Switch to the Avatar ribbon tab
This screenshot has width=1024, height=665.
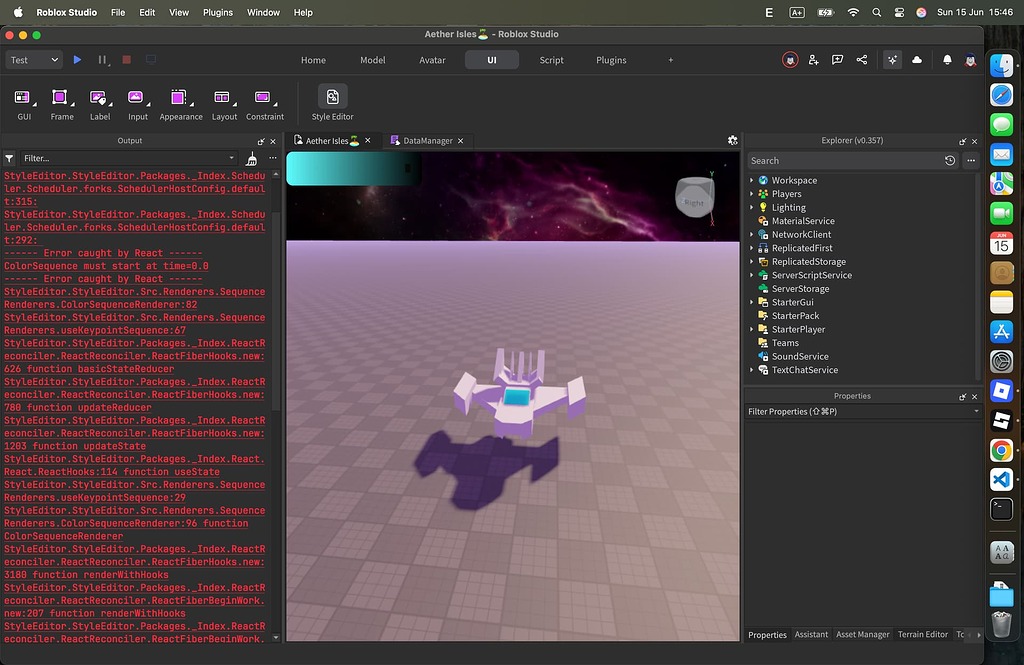pos(432,60)
